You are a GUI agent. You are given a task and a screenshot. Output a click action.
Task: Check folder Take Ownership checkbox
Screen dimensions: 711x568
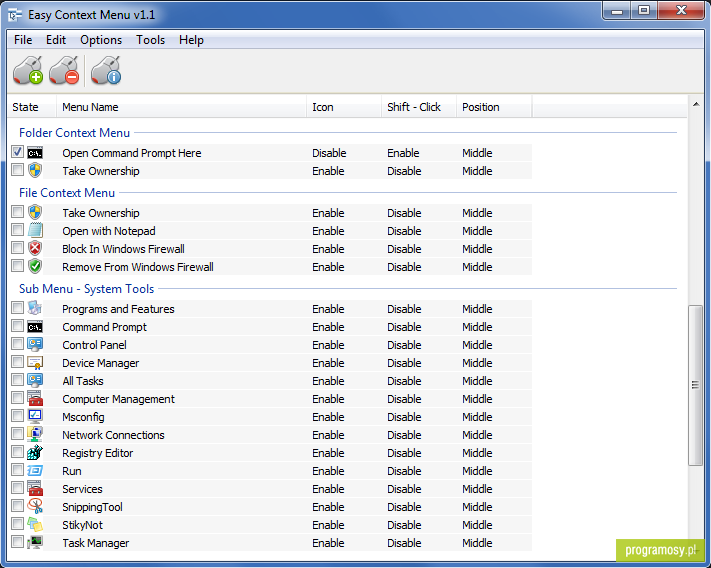point(17,170)
